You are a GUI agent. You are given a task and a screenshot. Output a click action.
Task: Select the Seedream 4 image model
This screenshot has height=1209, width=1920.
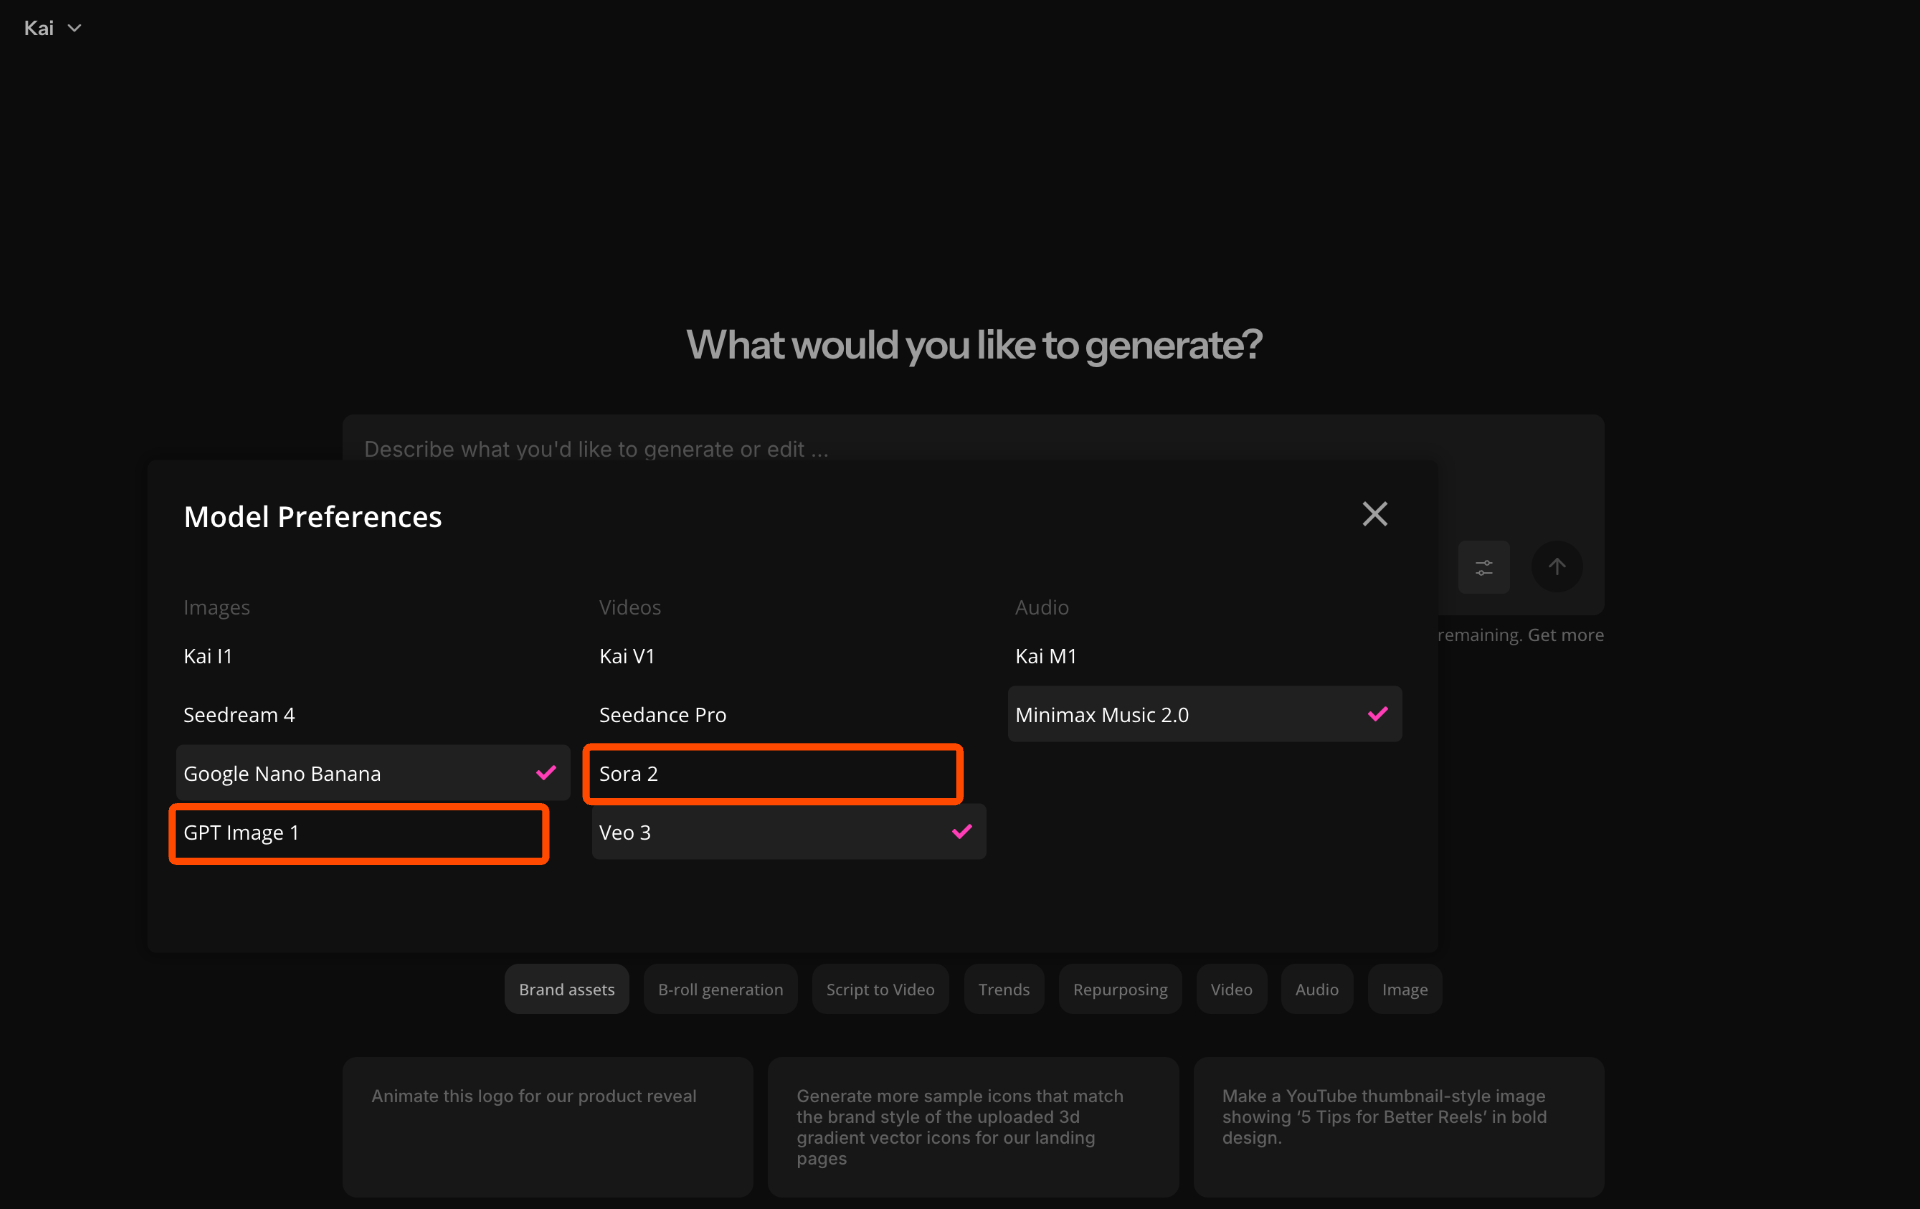tap(239, 714)
